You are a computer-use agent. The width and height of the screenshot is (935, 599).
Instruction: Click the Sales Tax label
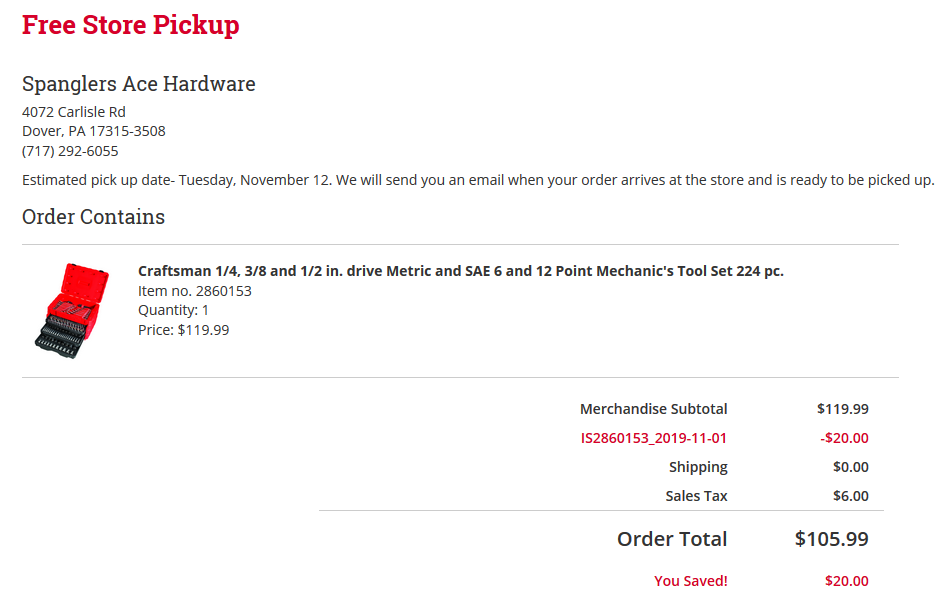pyautogui.click(x=696, y=496)
